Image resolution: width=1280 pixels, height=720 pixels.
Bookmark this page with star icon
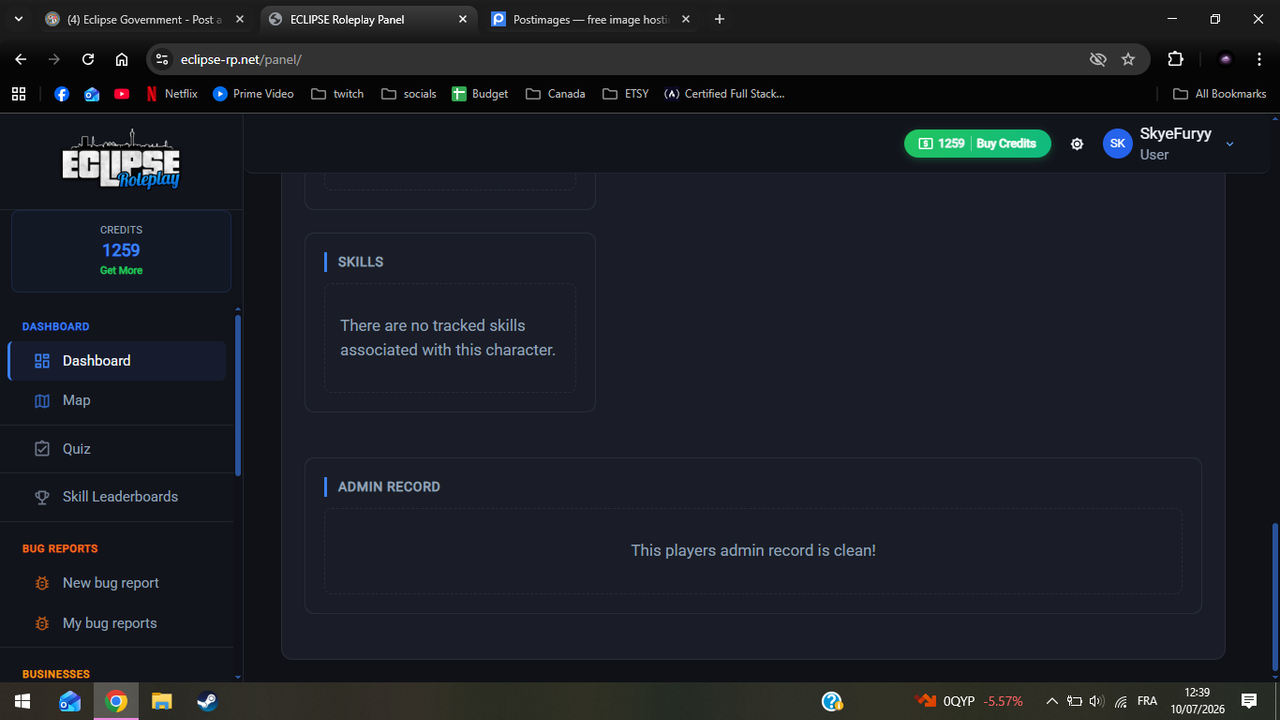1128,60
